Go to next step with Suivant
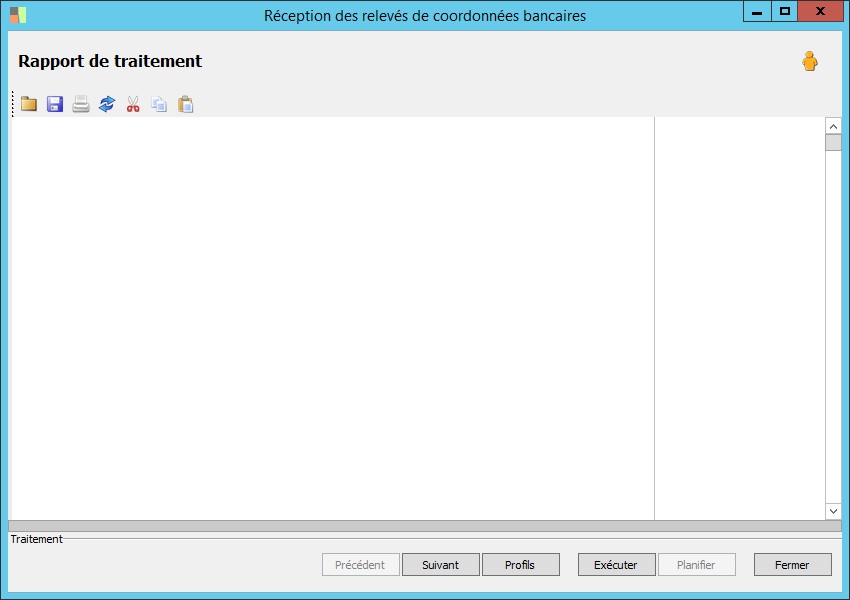The width and height of the screenshot is (850, 600). pyautogui.click(x=441, y=565)
